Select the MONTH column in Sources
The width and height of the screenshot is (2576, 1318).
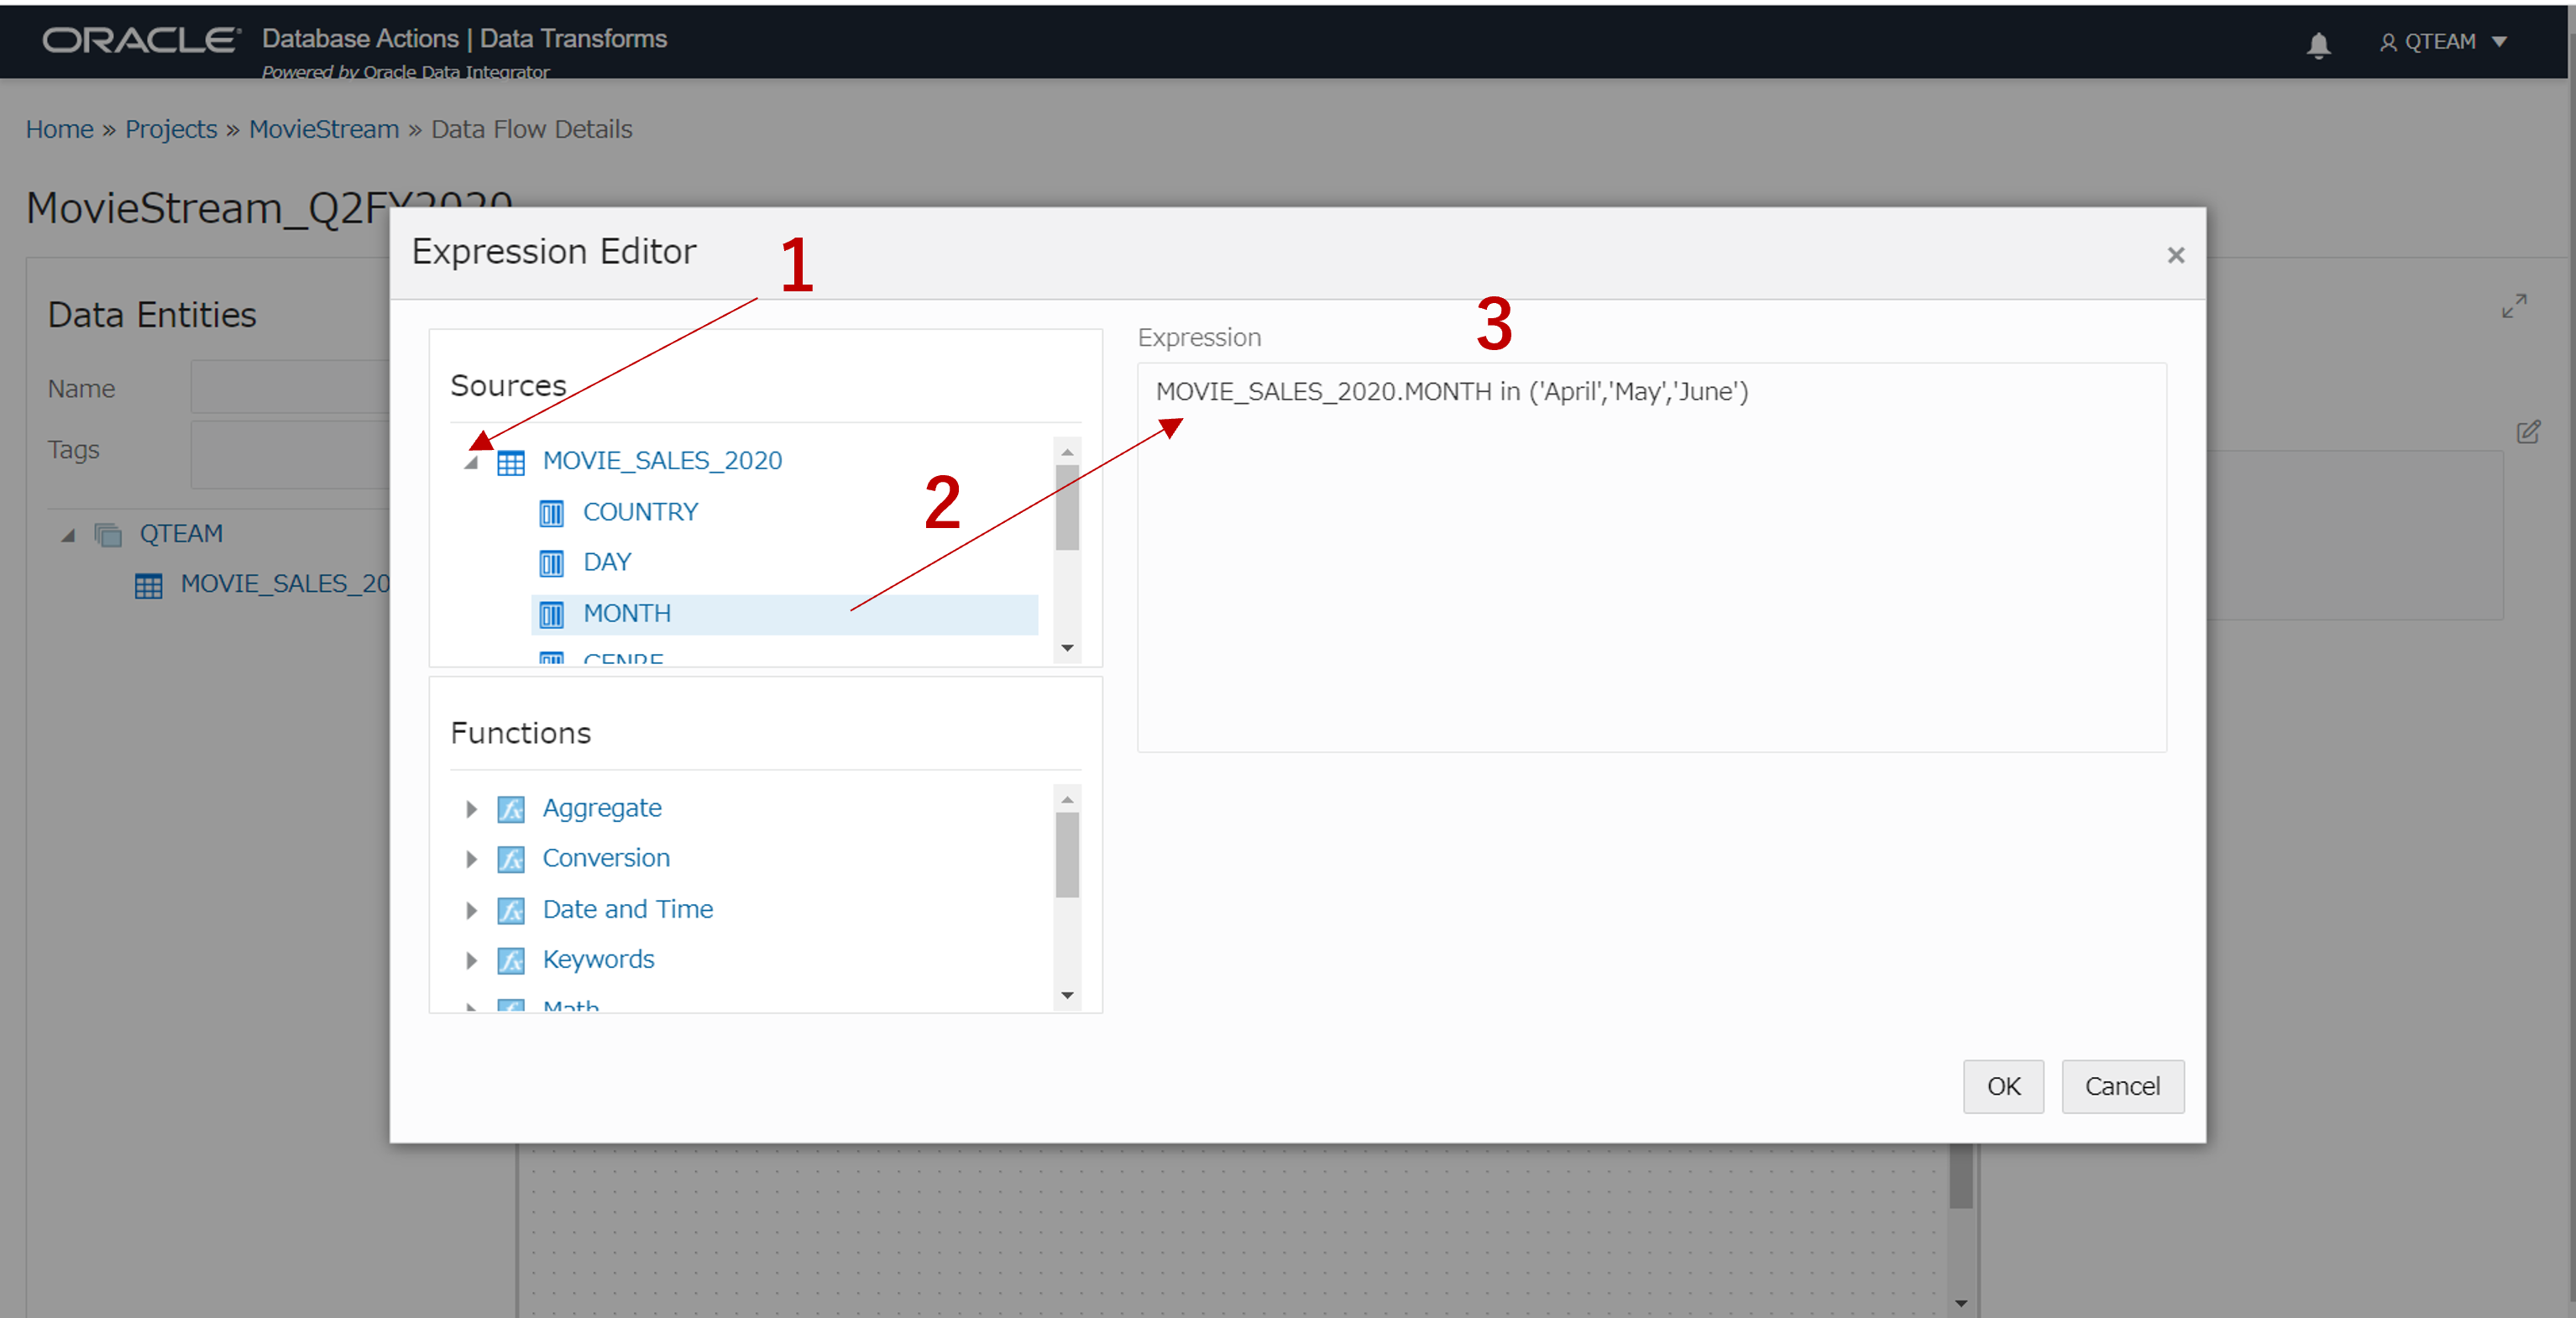pyautogui.click(x=627, y=613)
